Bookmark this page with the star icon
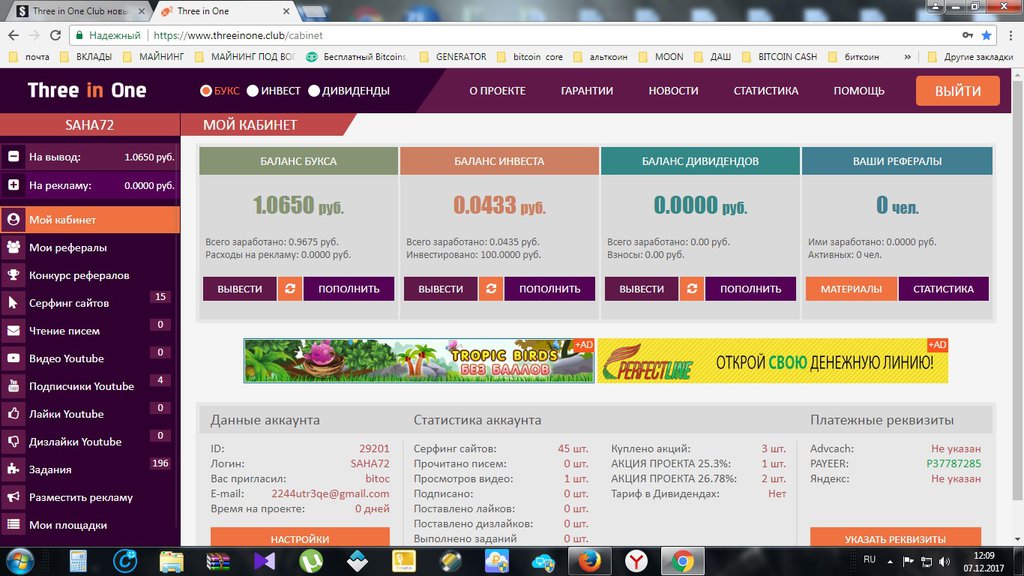 (x=986, y=34)
